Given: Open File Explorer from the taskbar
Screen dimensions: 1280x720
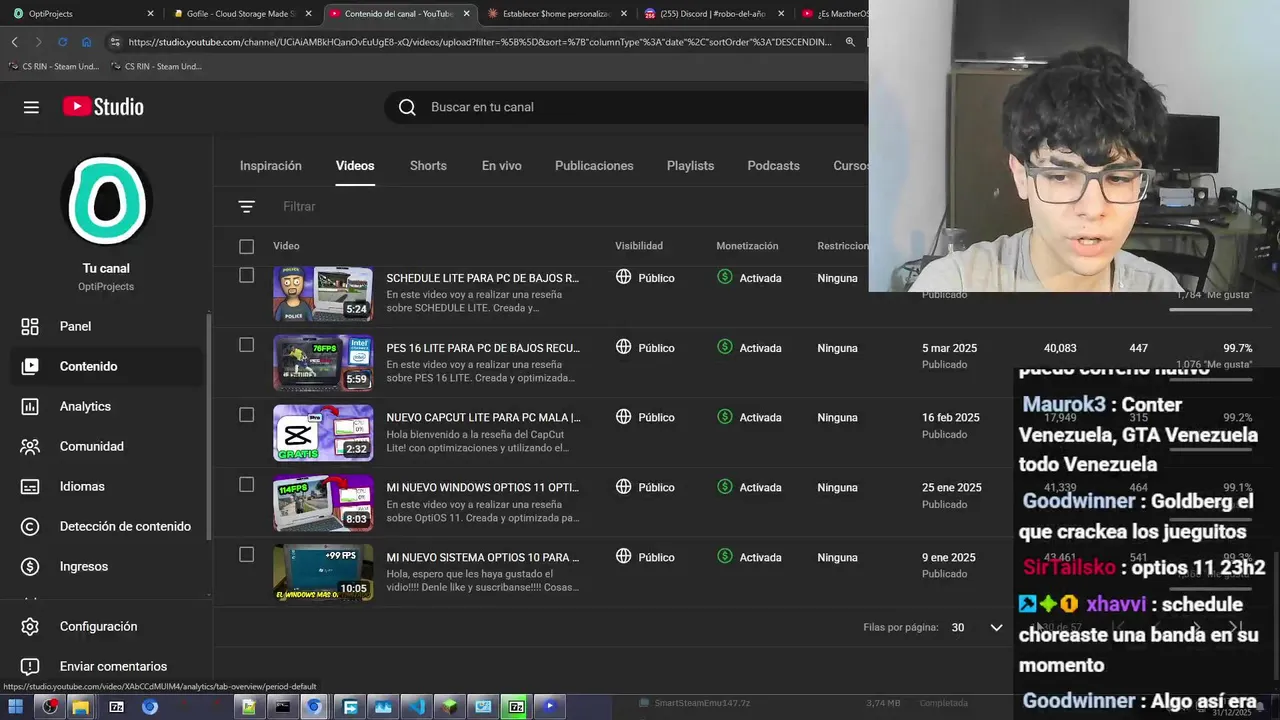Looking at the screenshot, I should [x=80, y=707].
